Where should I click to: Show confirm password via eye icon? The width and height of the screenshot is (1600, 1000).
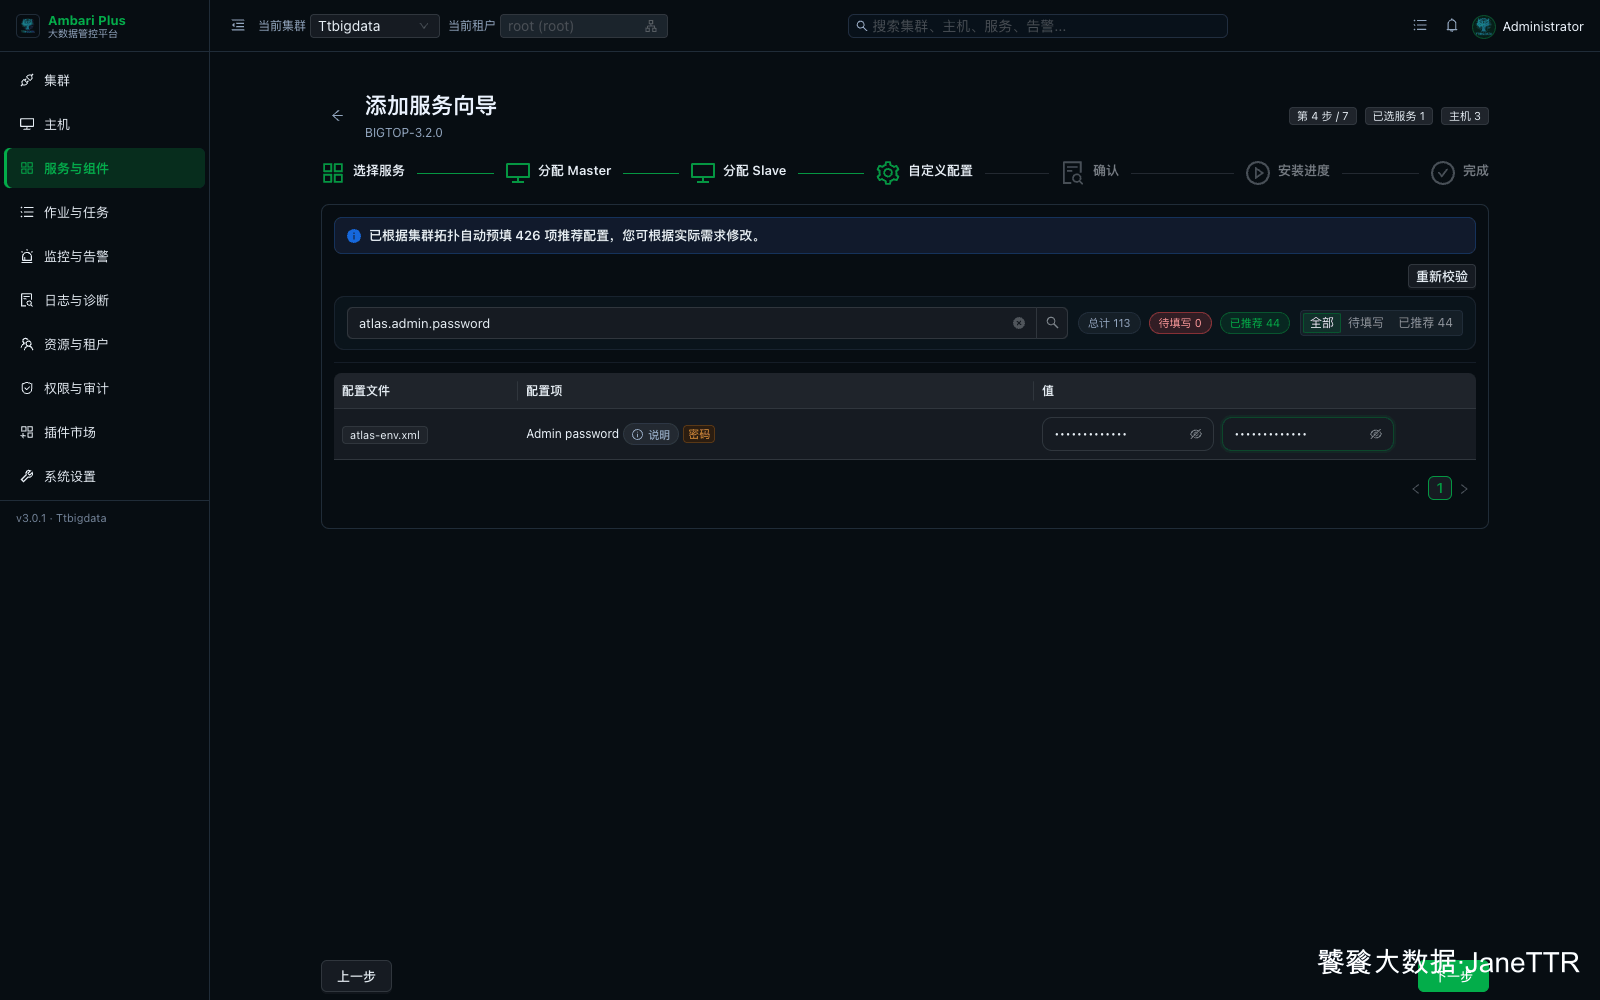(x=1376, y=434)
